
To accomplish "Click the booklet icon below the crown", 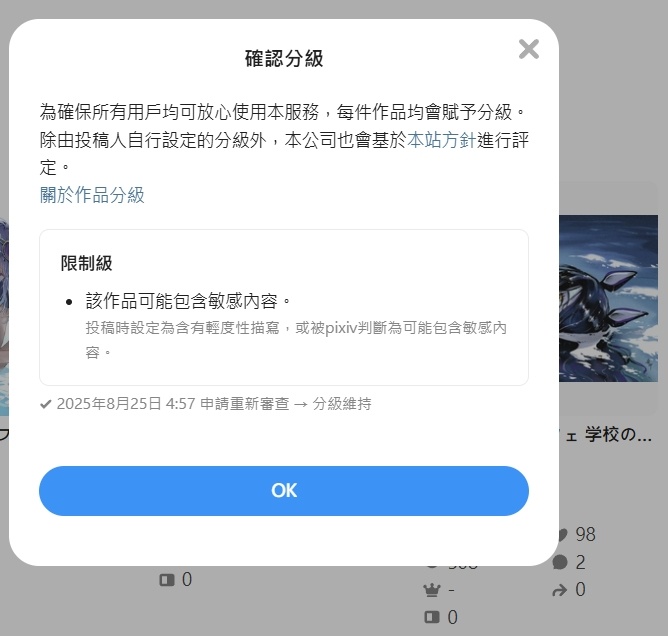I will click(x=432, y=617).
